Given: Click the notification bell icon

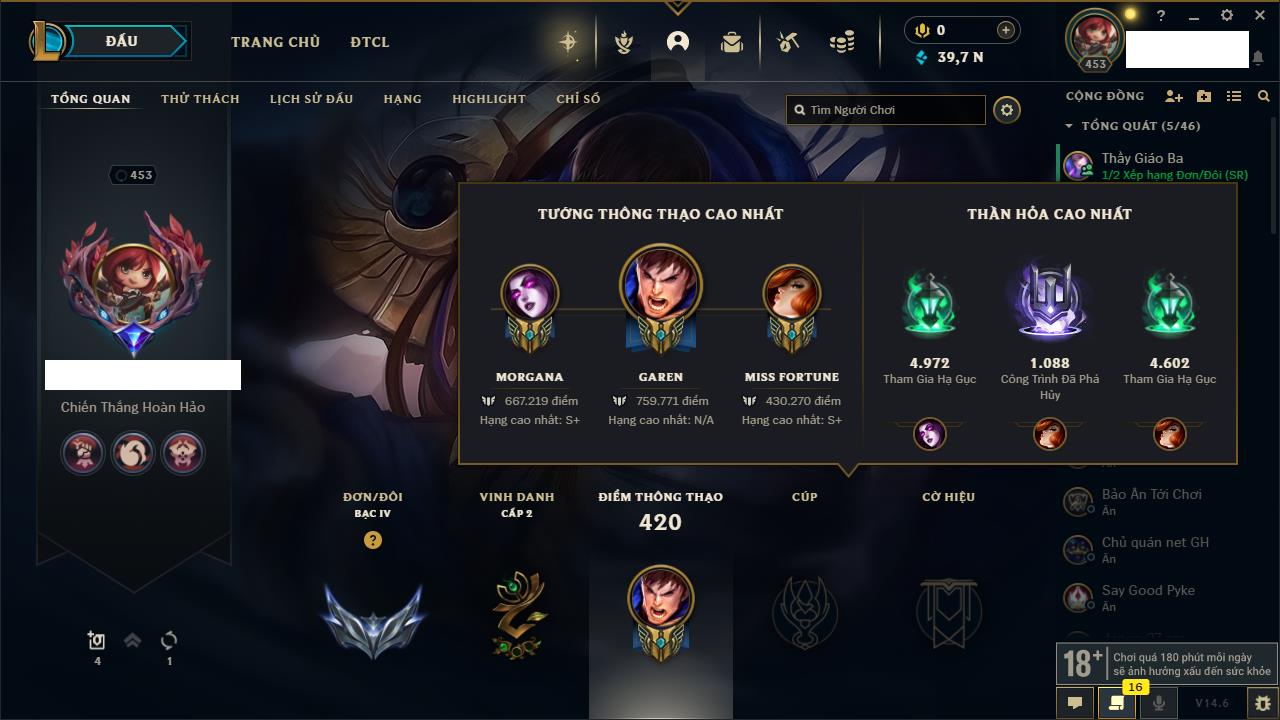Looking at the screenshot, I should click(1257, 59).
